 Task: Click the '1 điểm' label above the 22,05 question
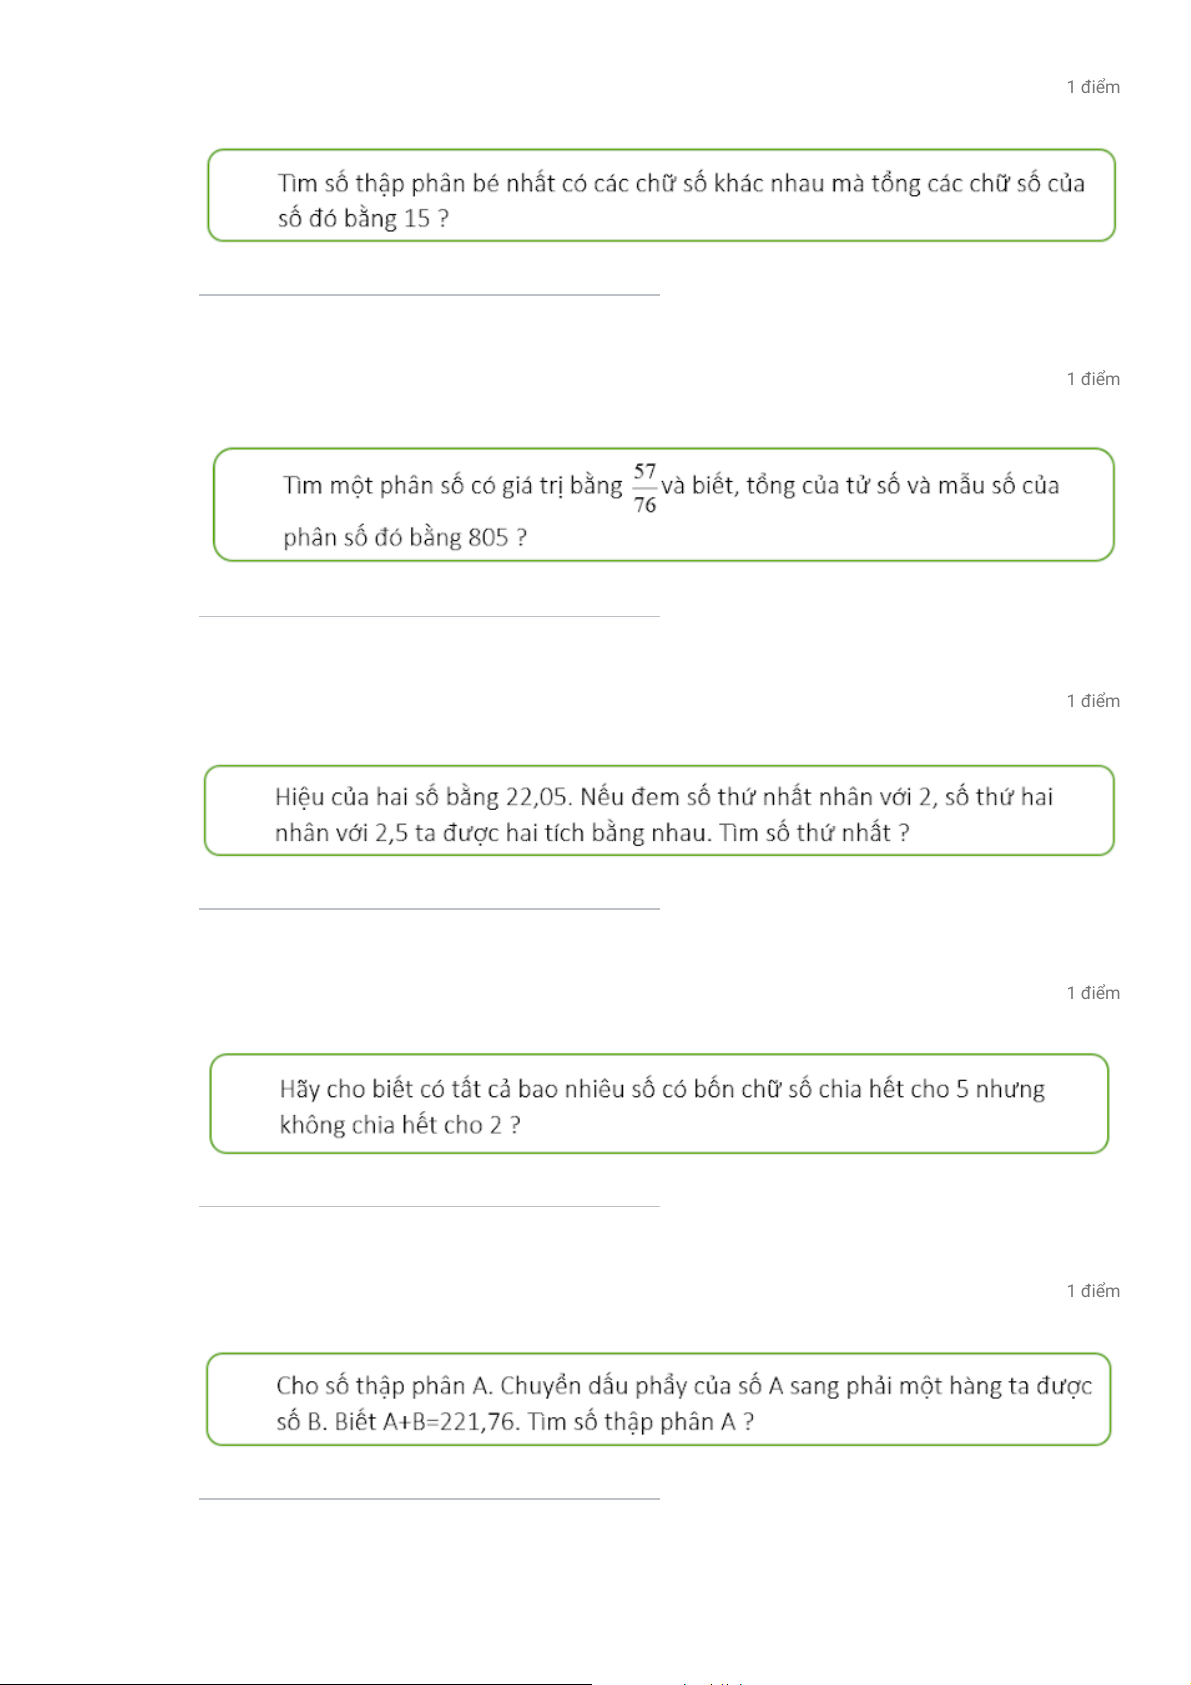(x=1093, y=701)
